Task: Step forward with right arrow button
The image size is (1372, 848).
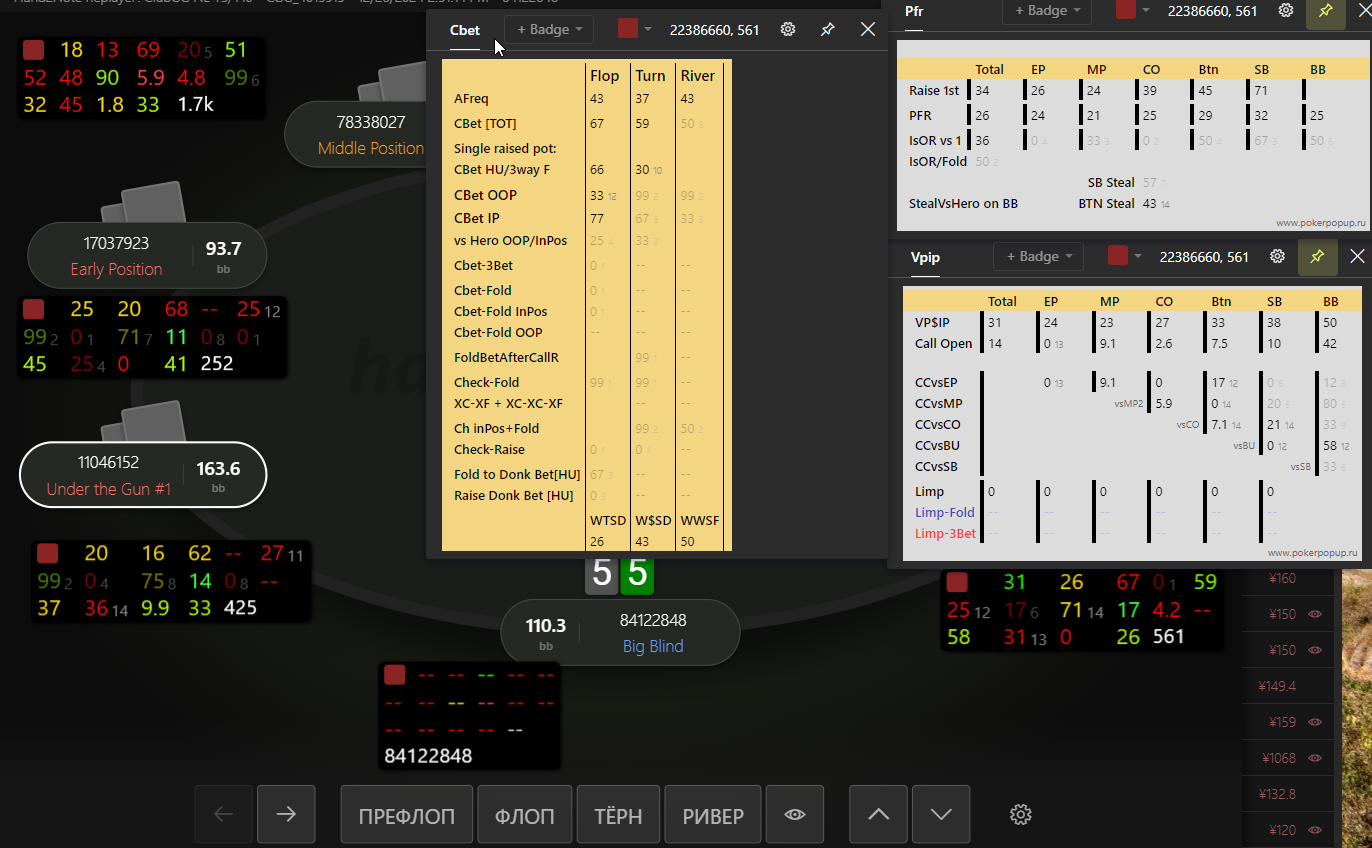Action: pyautogui.click(x=286, y=814)
